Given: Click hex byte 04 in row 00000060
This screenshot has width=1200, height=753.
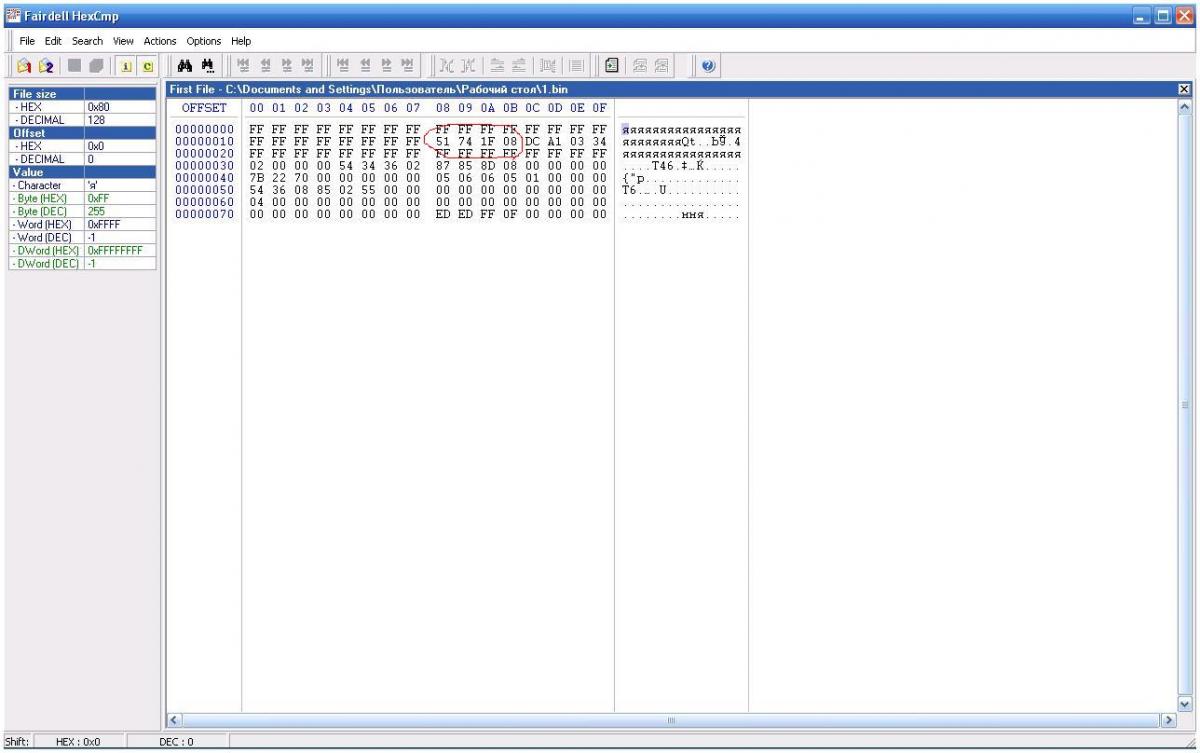Looking at the screenshot, I should [256, 202].
